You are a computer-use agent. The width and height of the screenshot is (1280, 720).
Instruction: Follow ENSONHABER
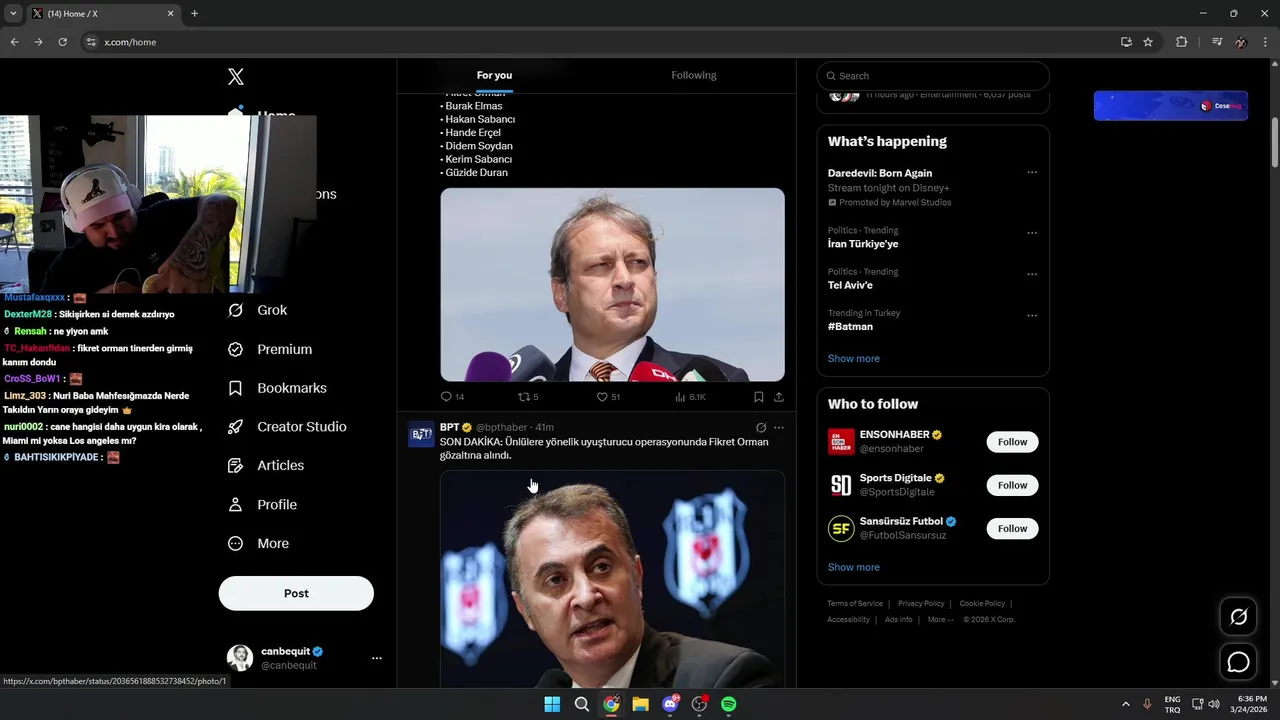[x=1012, y=442]
